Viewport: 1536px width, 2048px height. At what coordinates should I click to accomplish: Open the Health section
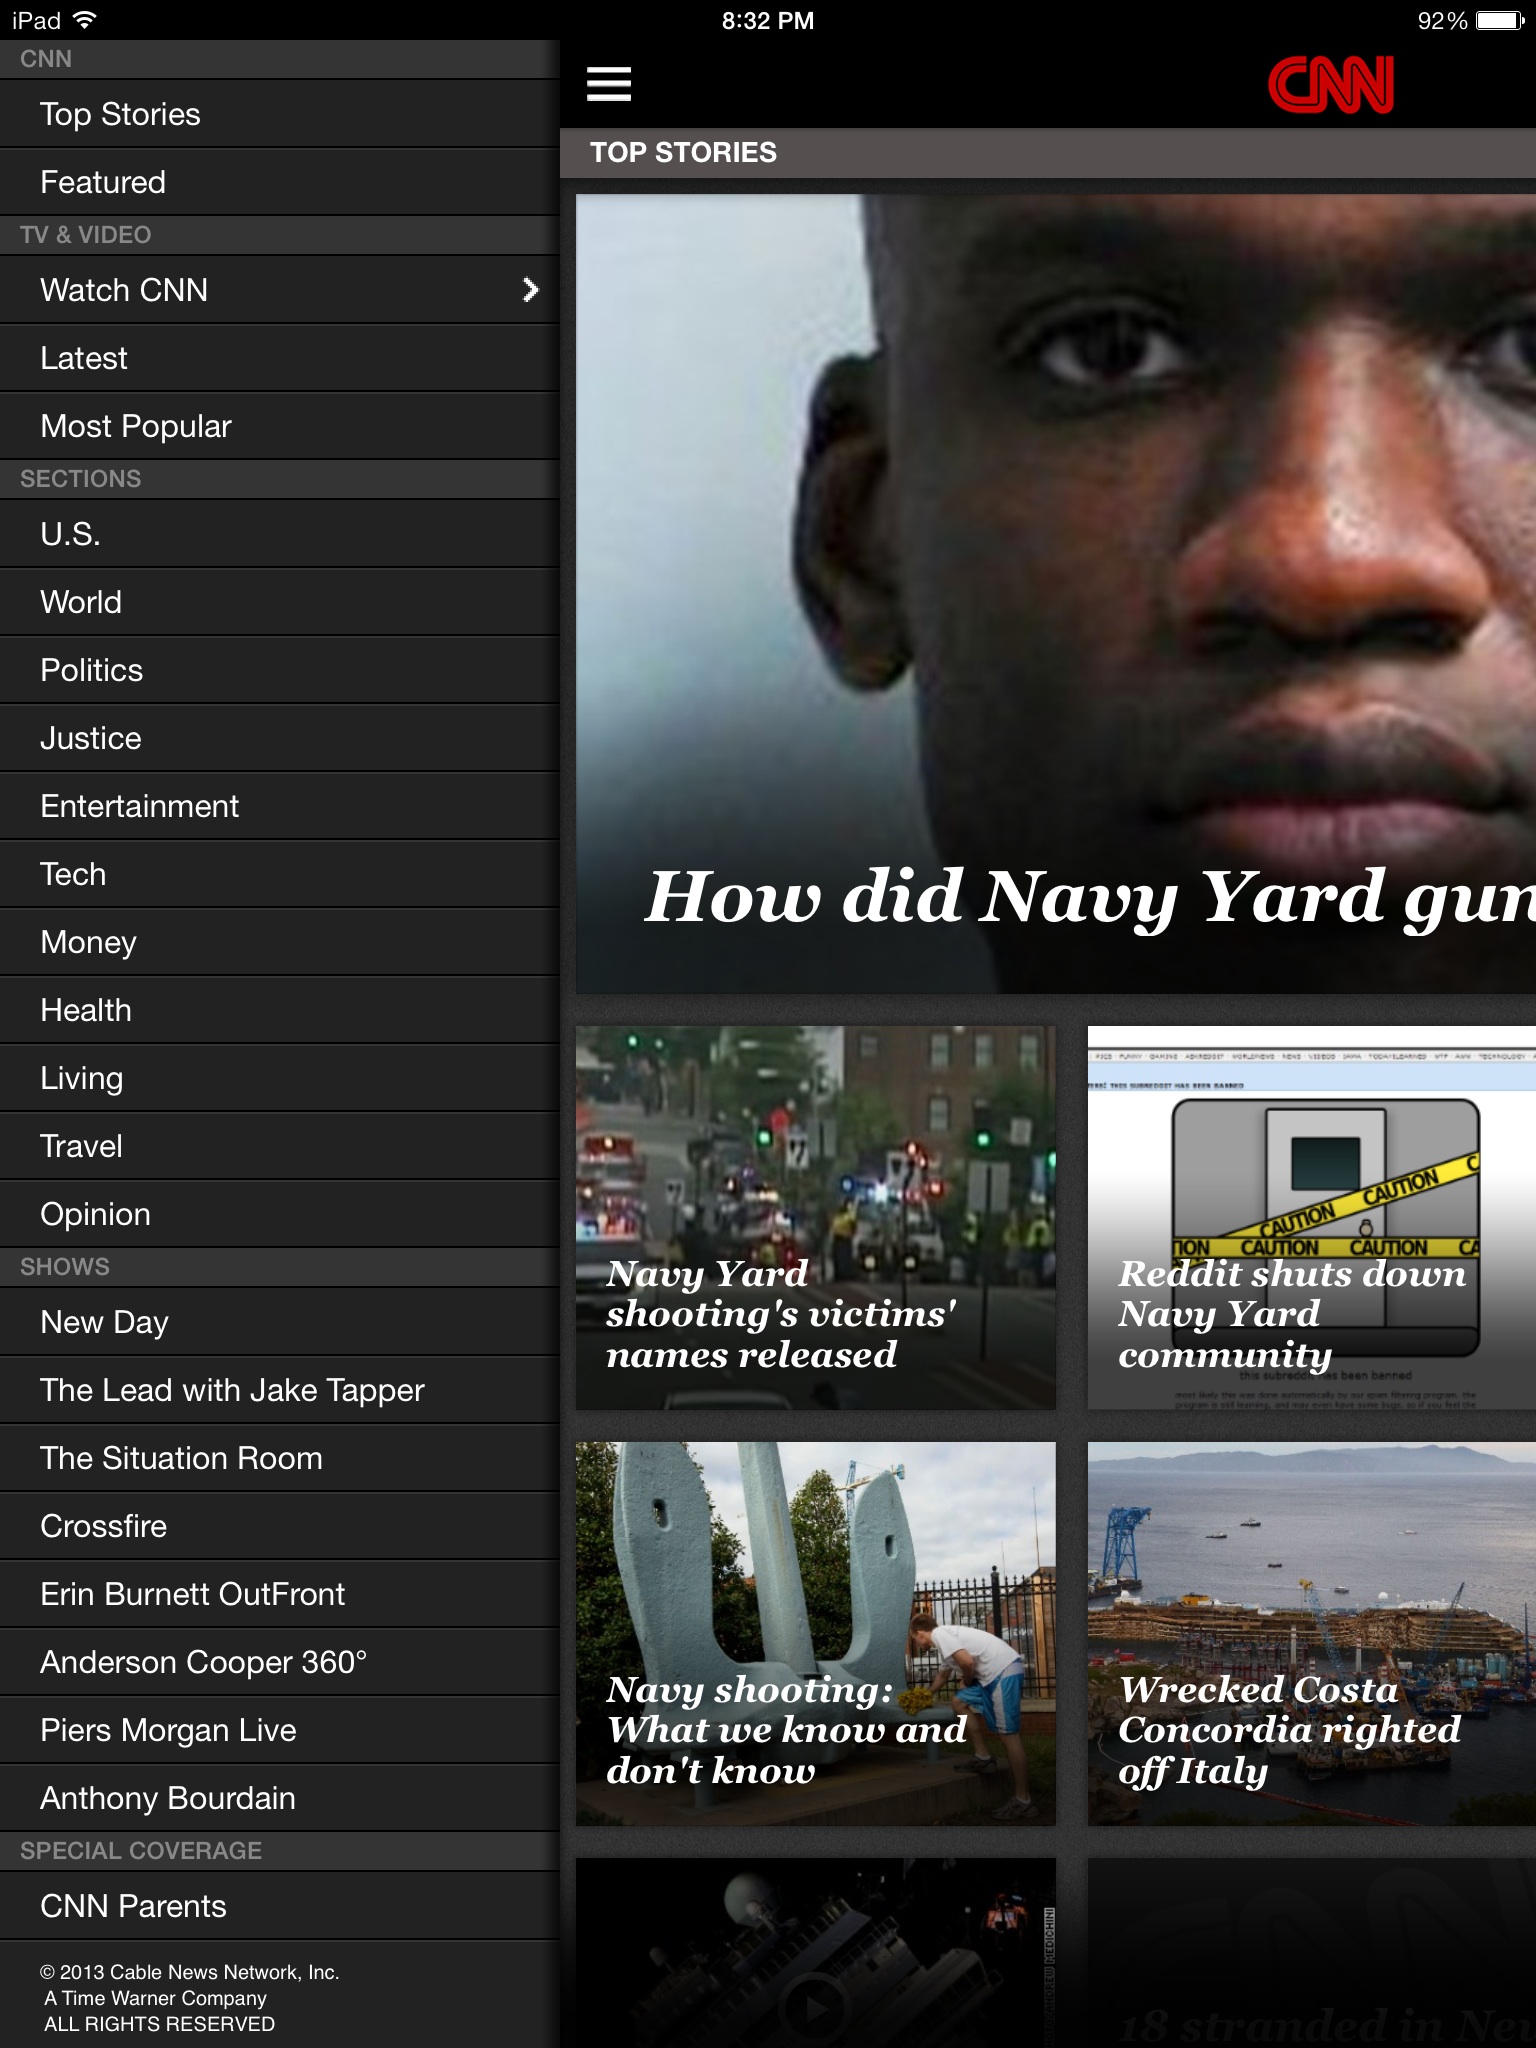279,1010
